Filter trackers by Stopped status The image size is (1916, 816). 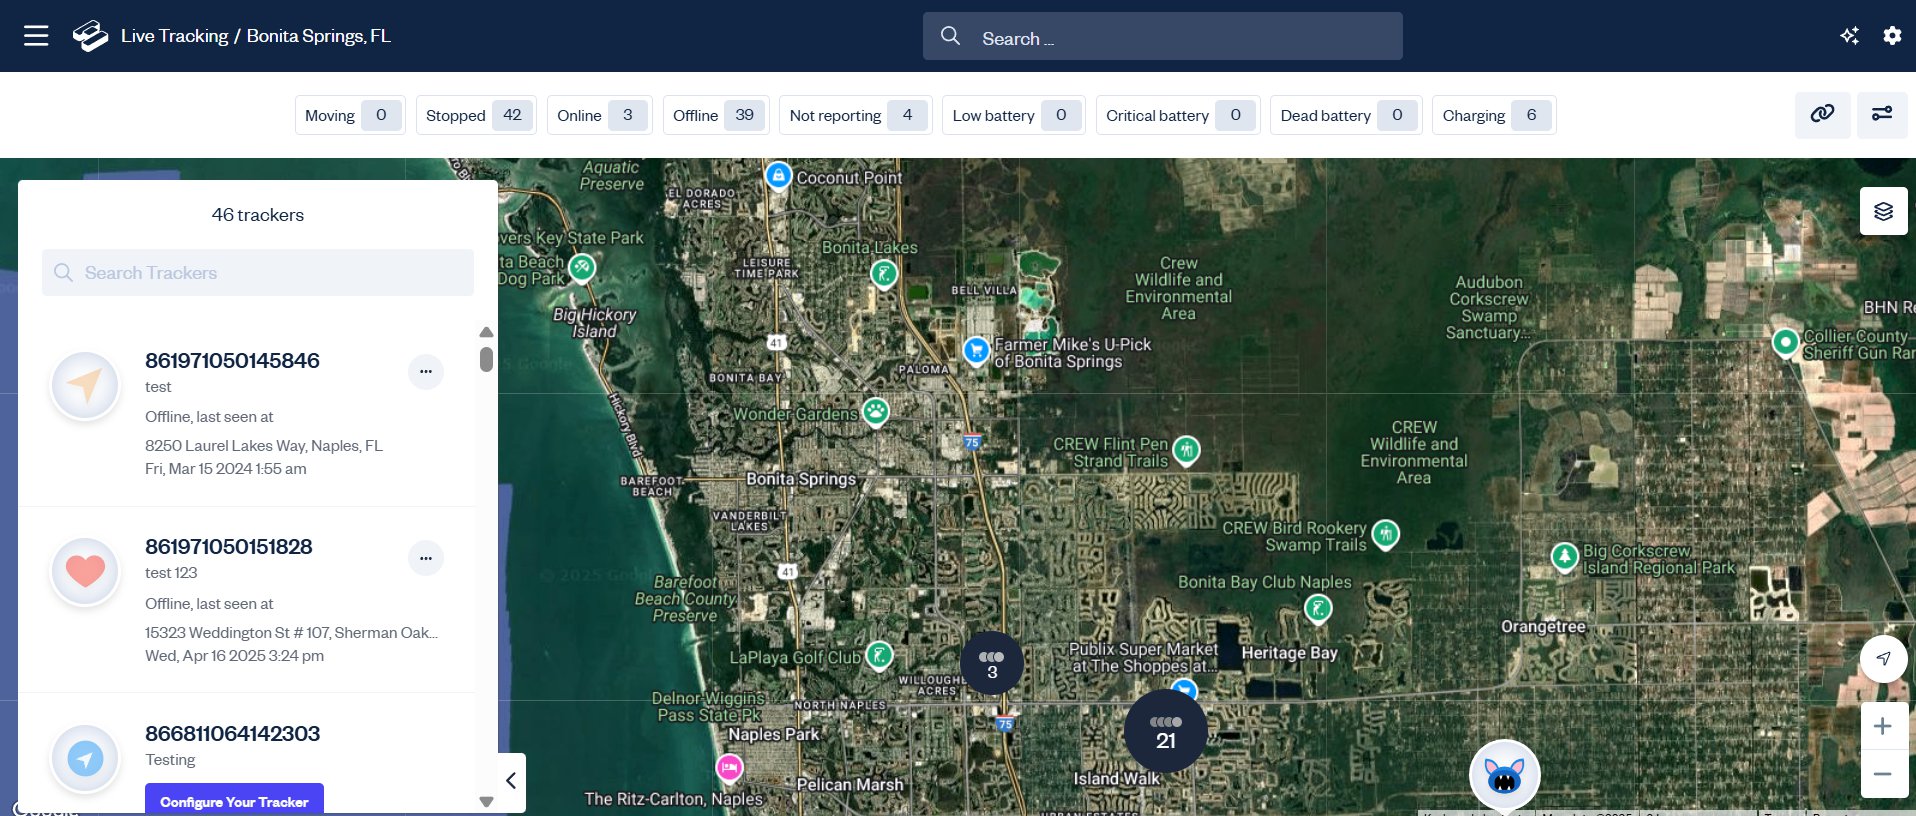tap(476, 115)
